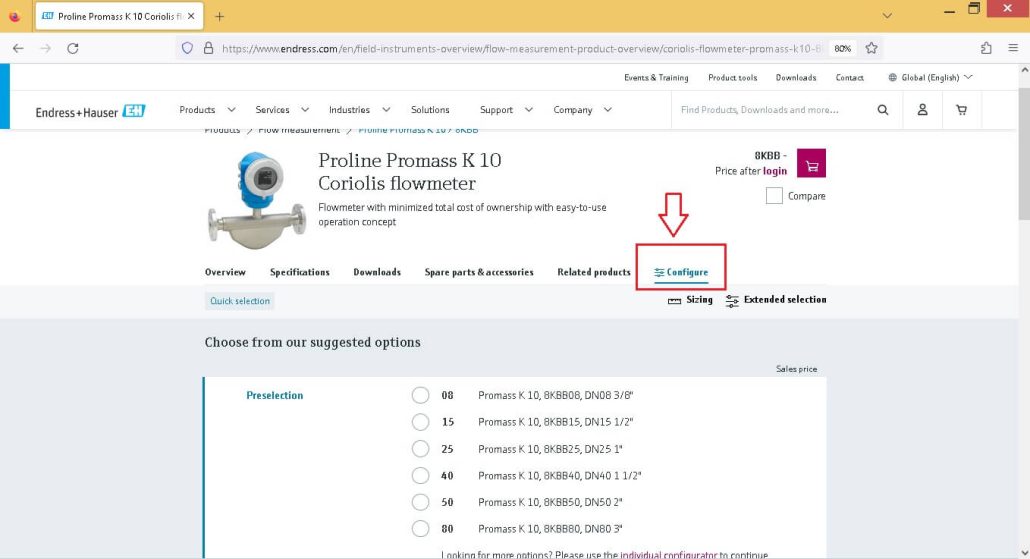
Task: Click the 'Choose from our suggested options' heading
Action: [313, 342]
